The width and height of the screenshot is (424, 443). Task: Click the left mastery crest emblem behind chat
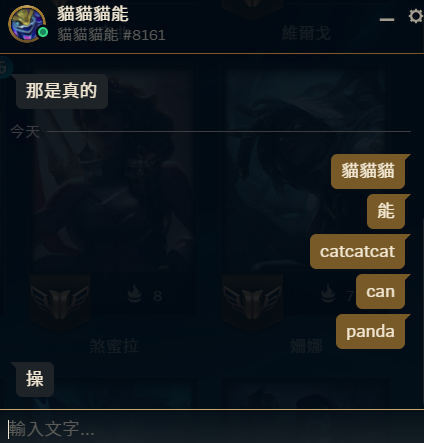coord(60,302)
